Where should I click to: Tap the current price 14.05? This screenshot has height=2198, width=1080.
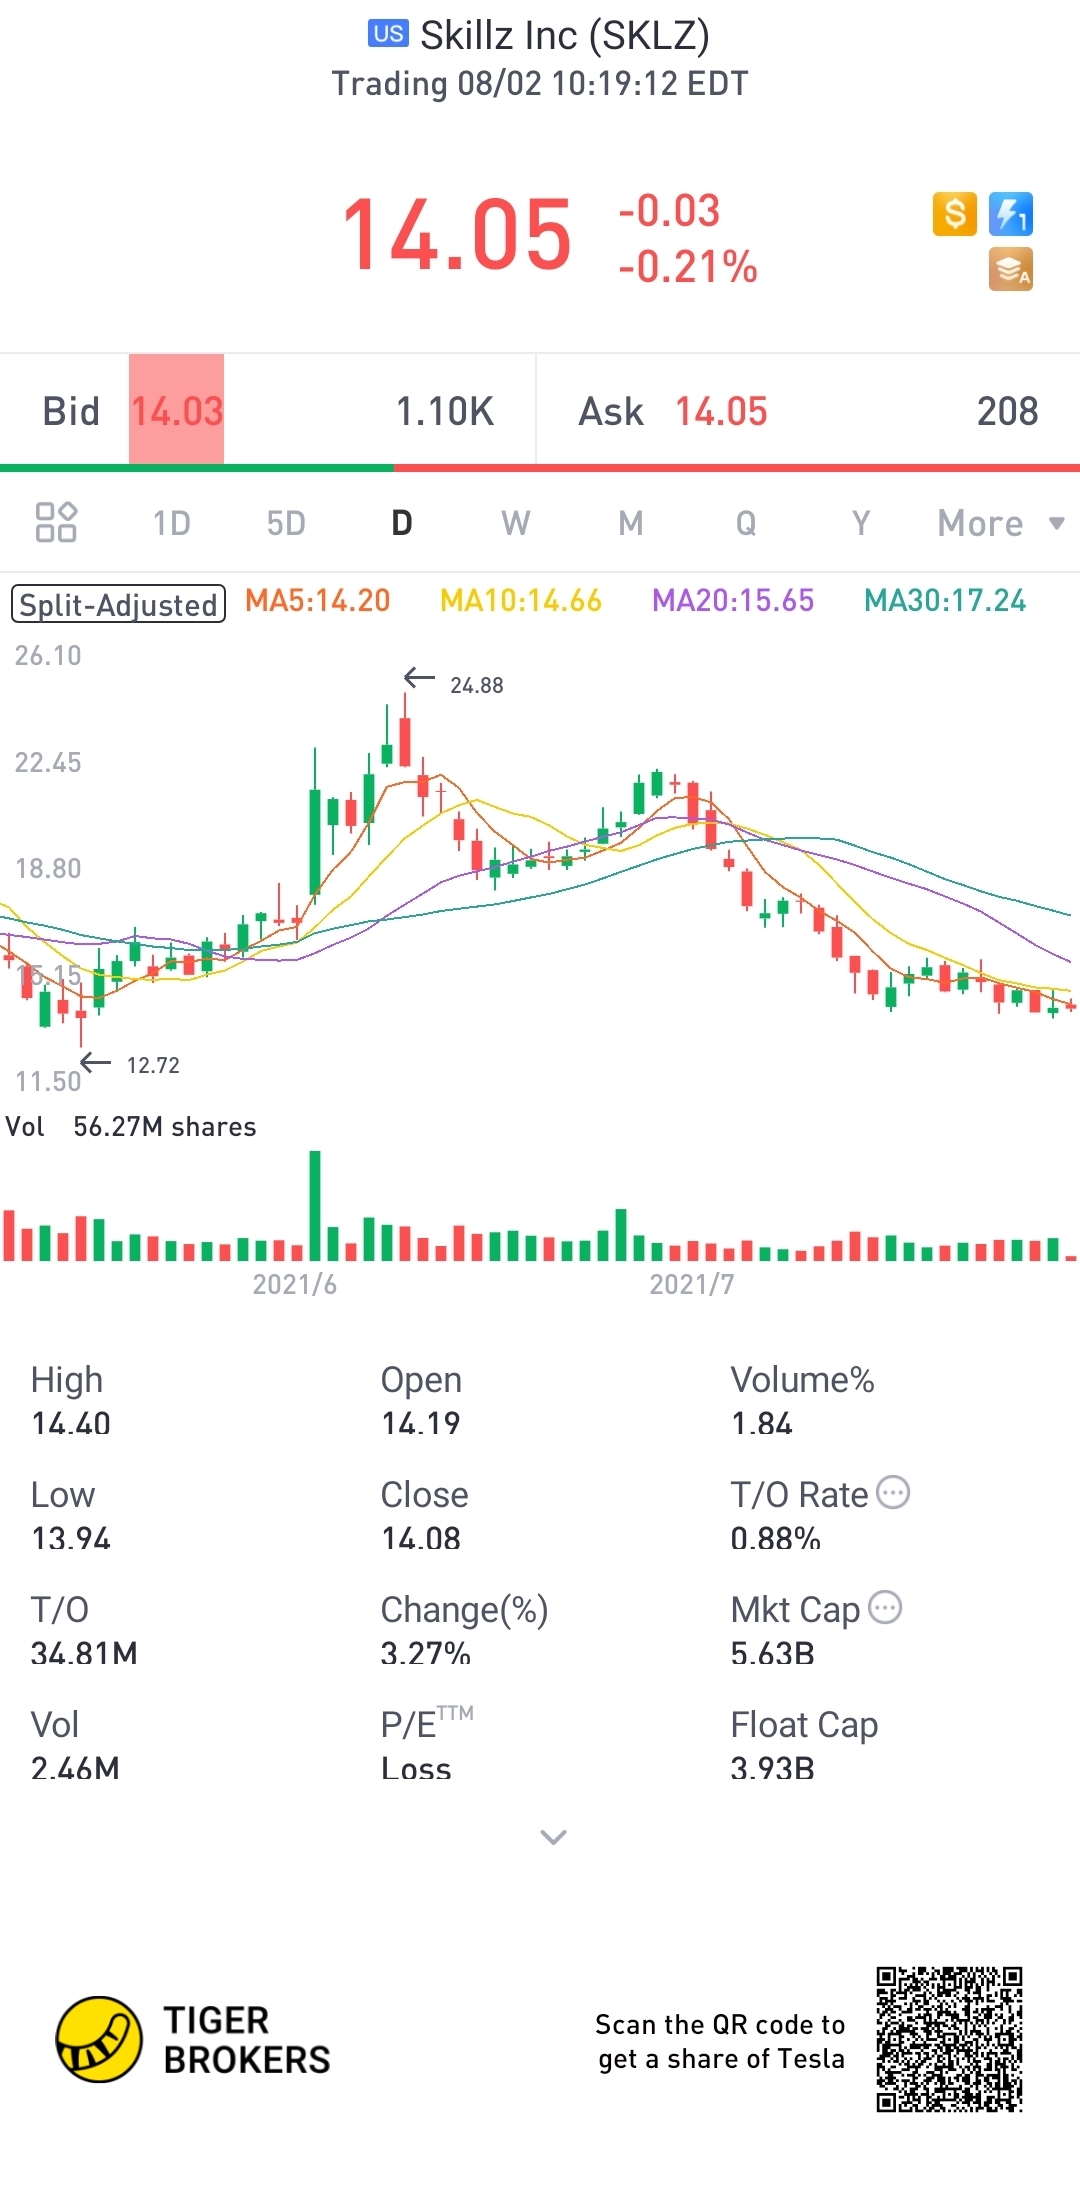pyautogui.click(x=457, y=236)
